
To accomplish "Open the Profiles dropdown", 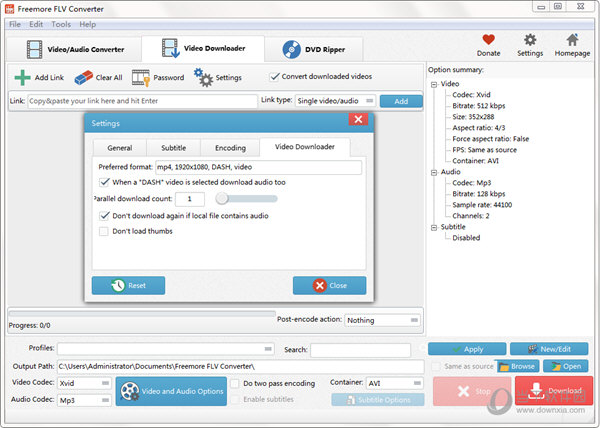I will (166, 349).
